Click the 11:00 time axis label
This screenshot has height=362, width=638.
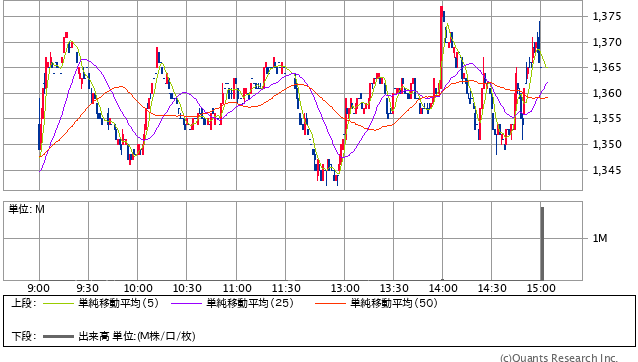[x=237, y=288]
